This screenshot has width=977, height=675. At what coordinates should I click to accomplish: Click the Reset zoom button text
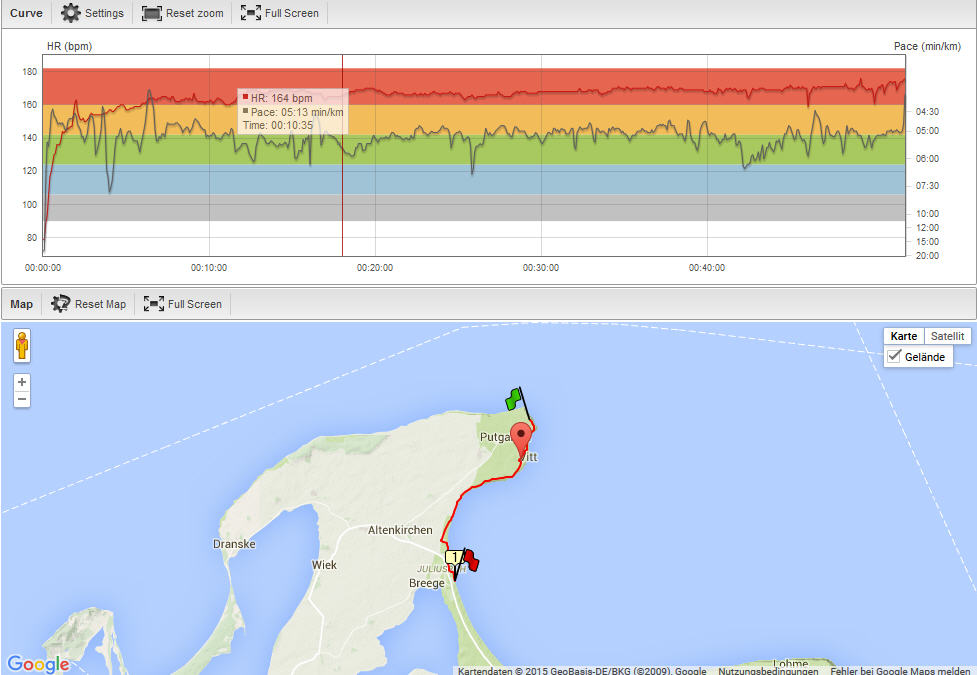click(x=194, y=13)
